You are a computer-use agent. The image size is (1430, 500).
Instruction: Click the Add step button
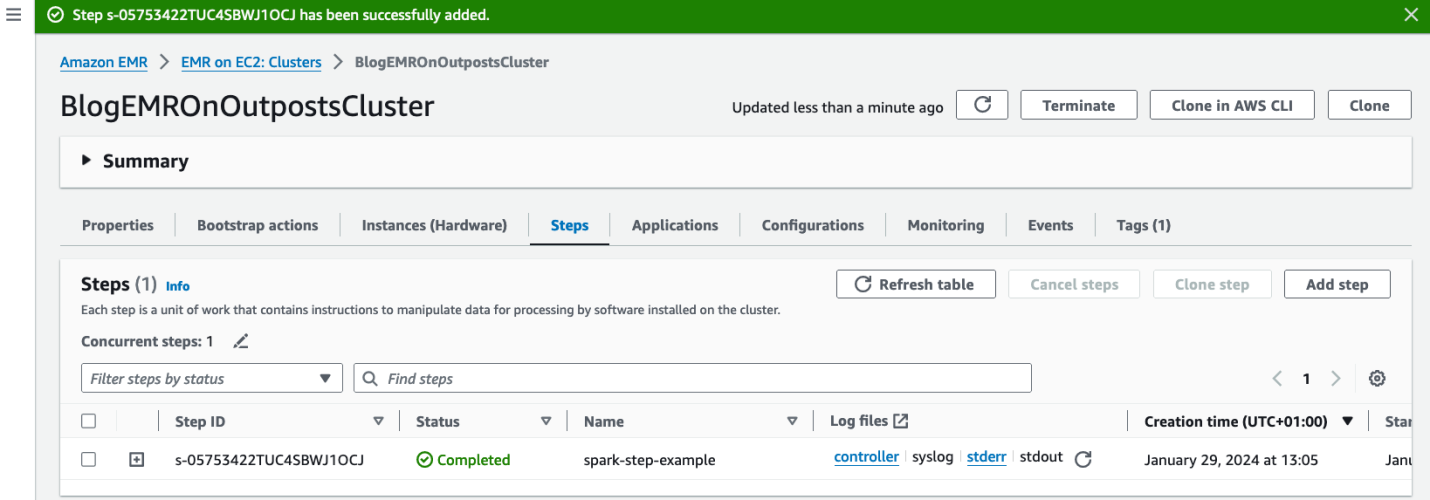(x=1337, y=284)
